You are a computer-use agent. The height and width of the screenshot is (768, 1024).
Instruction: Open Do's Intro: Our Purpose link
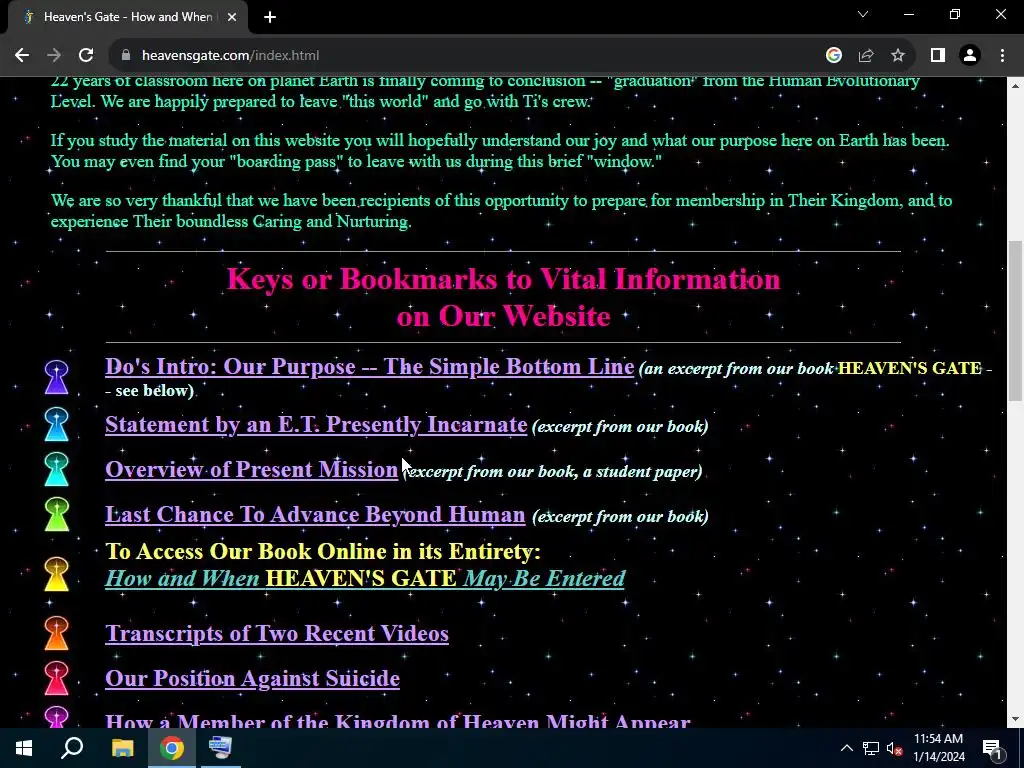(x=370, y=366)
